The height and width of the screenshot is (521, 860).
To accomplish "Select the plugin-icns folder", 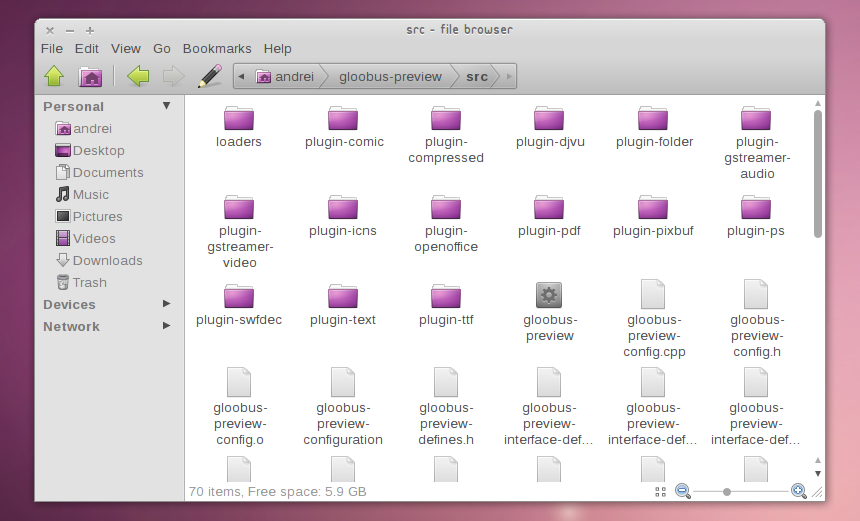I will pos(343,217).
